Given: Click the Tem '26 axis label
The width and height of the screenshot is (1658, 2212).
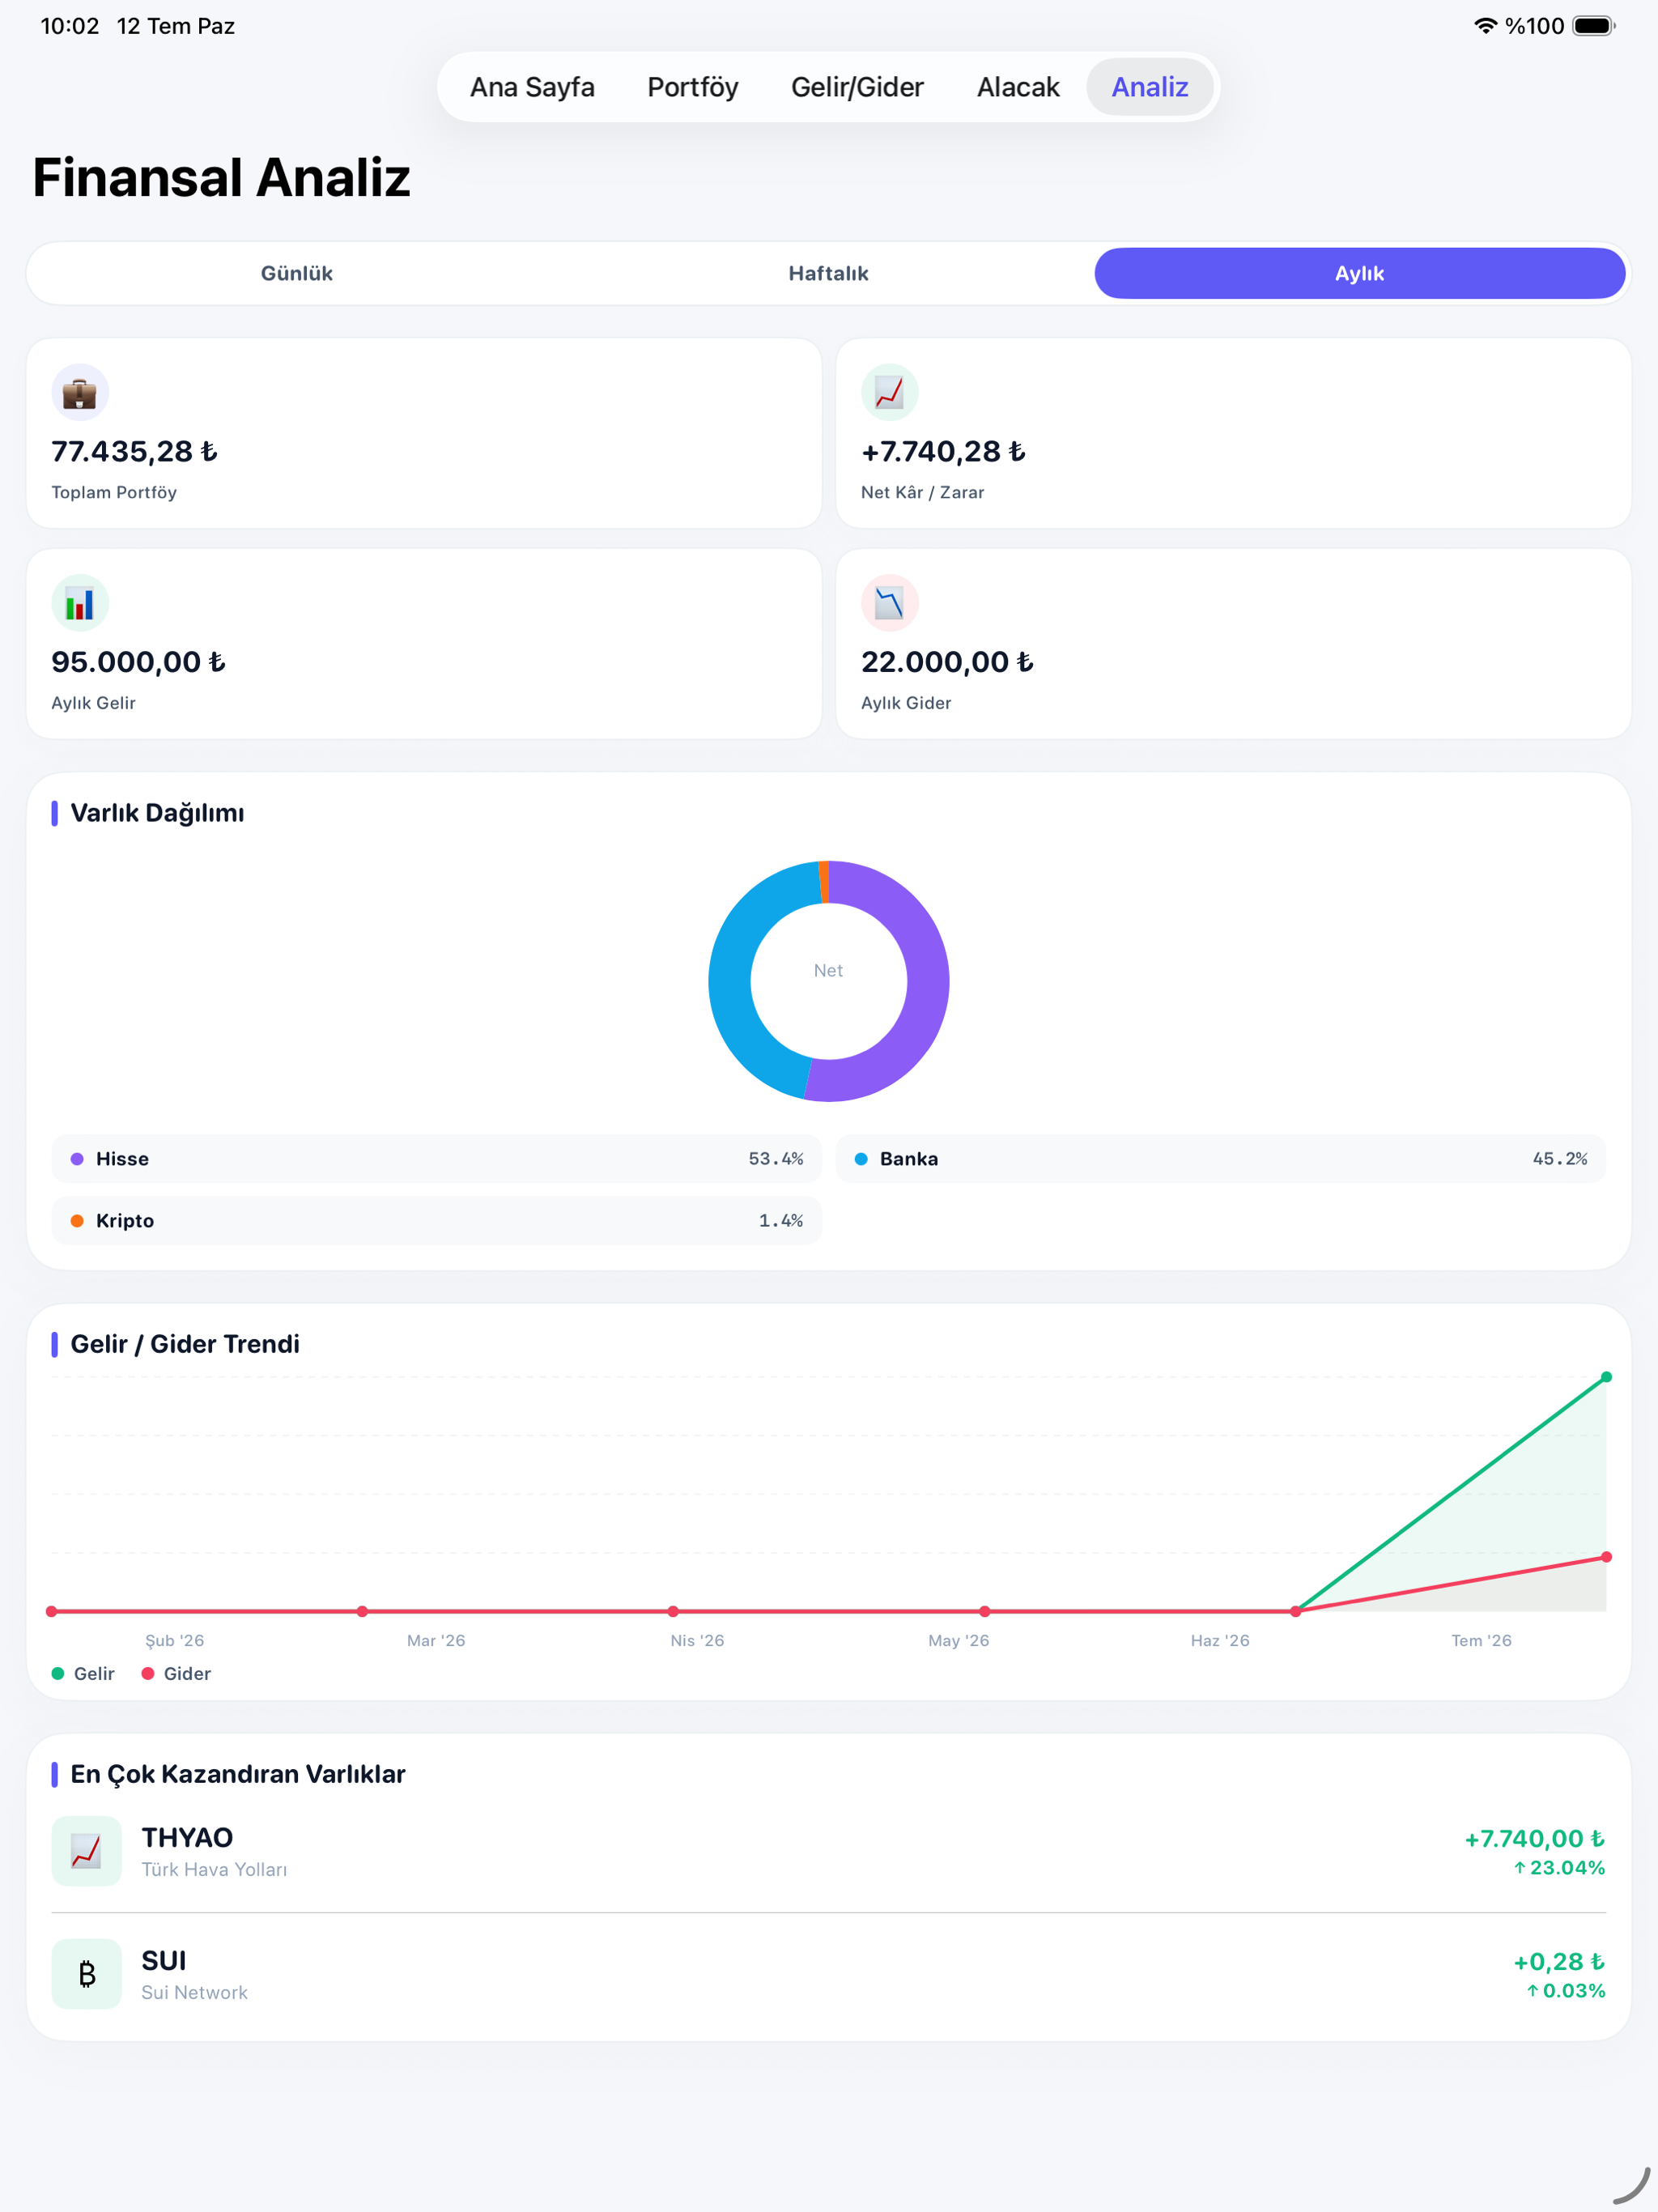Looking at the screenshot, I should pos(1481,1641).
